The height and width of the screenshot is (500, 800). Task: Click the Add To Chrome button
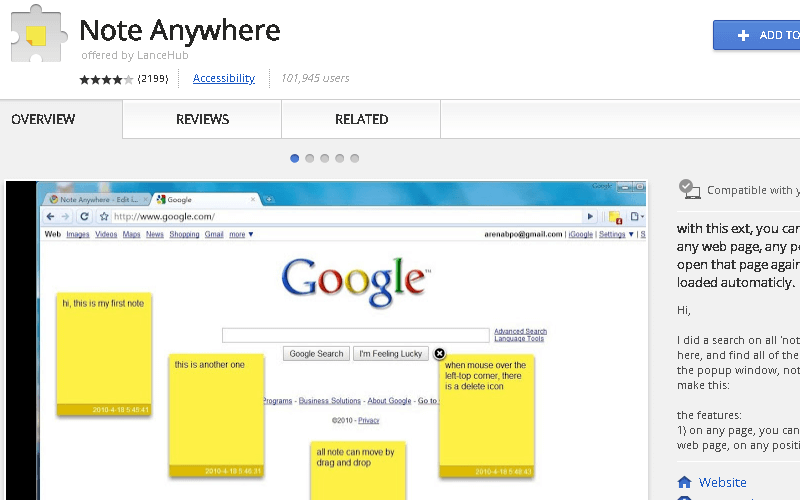(x=757, y=35)
